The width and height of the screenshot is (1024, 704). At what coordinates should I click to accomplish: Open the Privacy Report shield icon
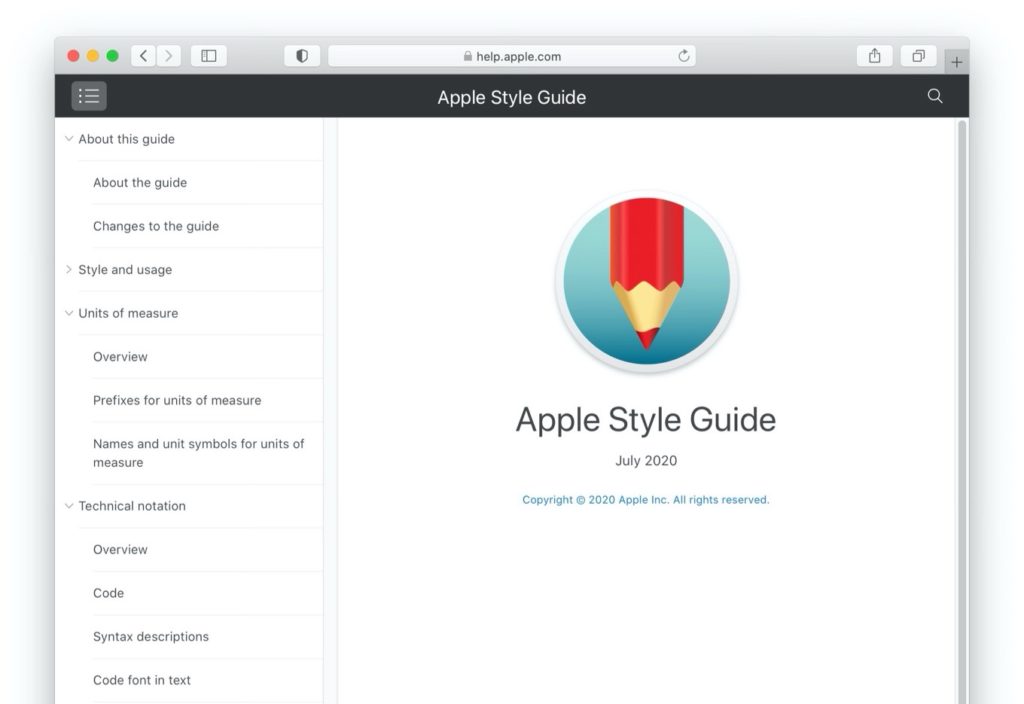point(301,55)
